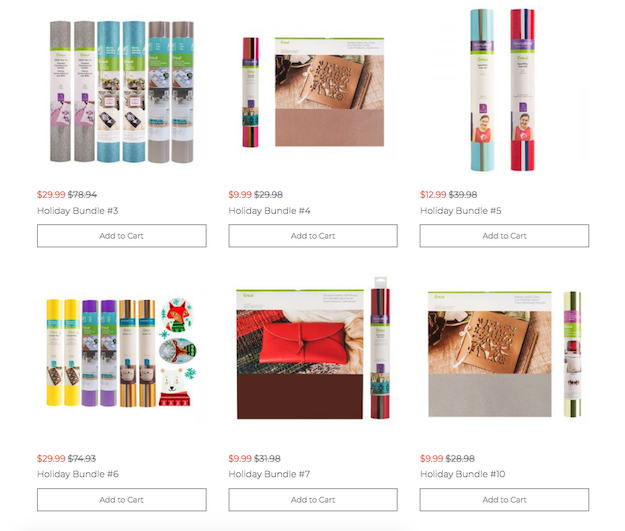Screen dimensions: 625x531
Task: Add Holiday Bundle #5 to cart
Action: [504, 236]
